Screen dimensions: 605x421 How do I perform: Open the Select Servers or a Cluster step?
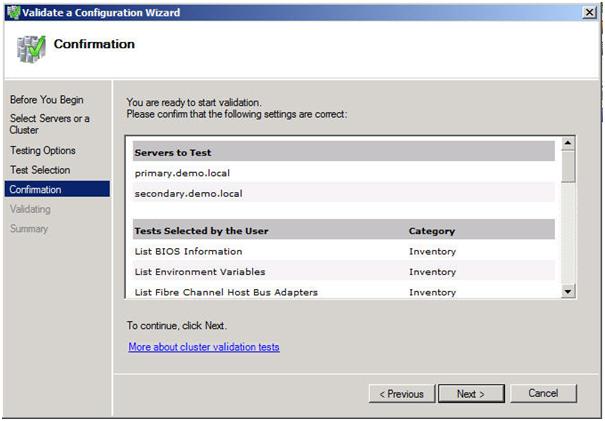coord(49,124)
